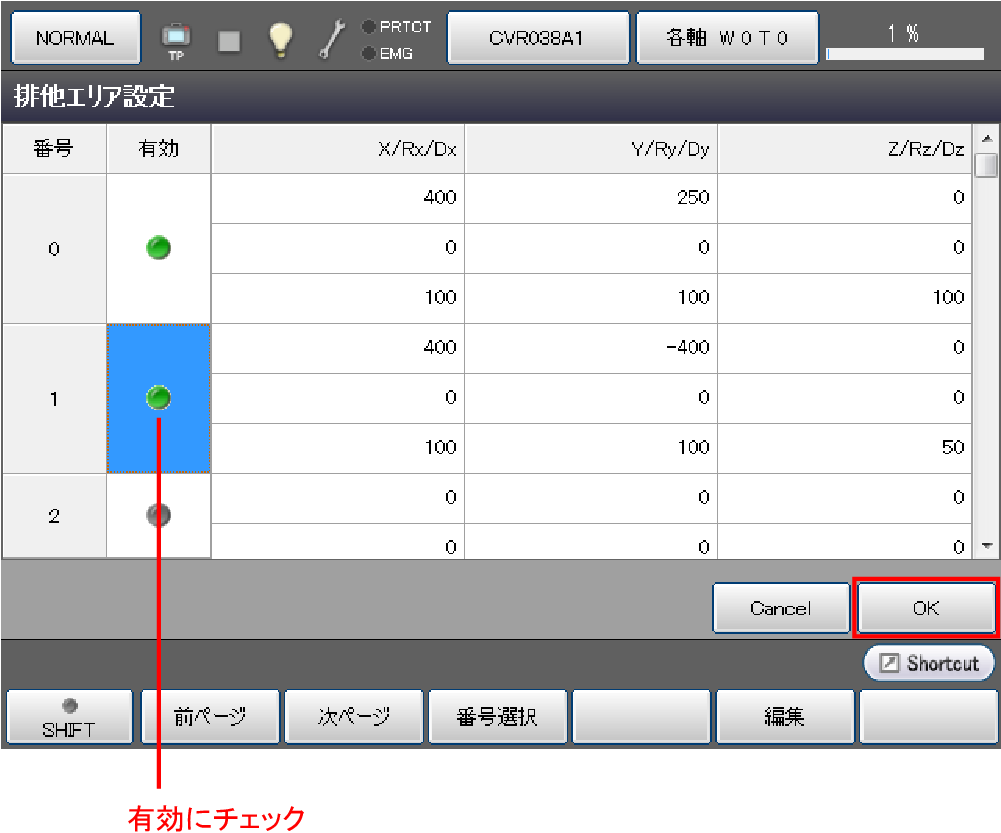Click the wrench tool icon

coord(331,38)
